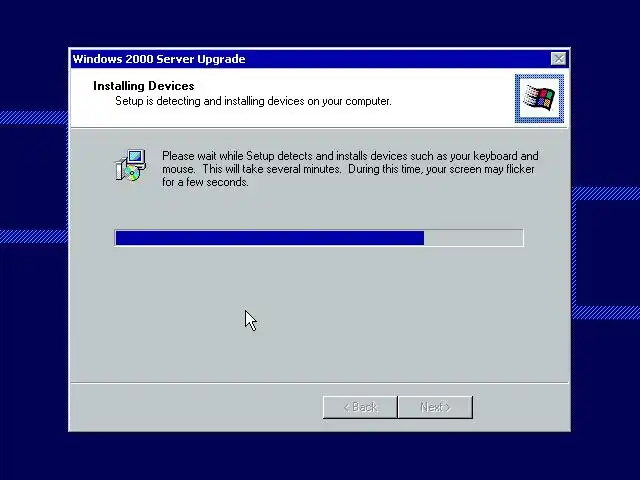Click the greyed-out Next button
Viewport: 640px width, 480px height.
point(435,407)
